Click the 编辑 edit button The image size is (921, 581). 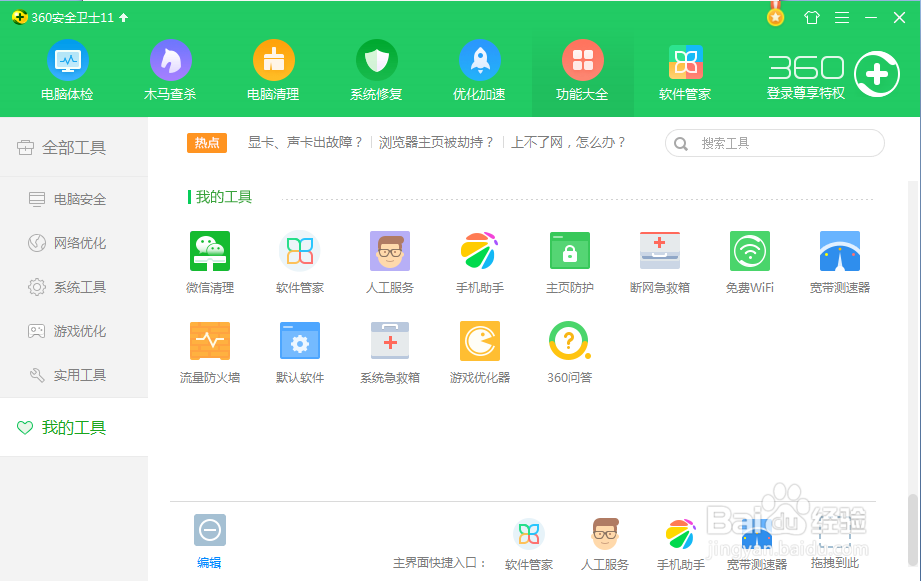[209, 541]
